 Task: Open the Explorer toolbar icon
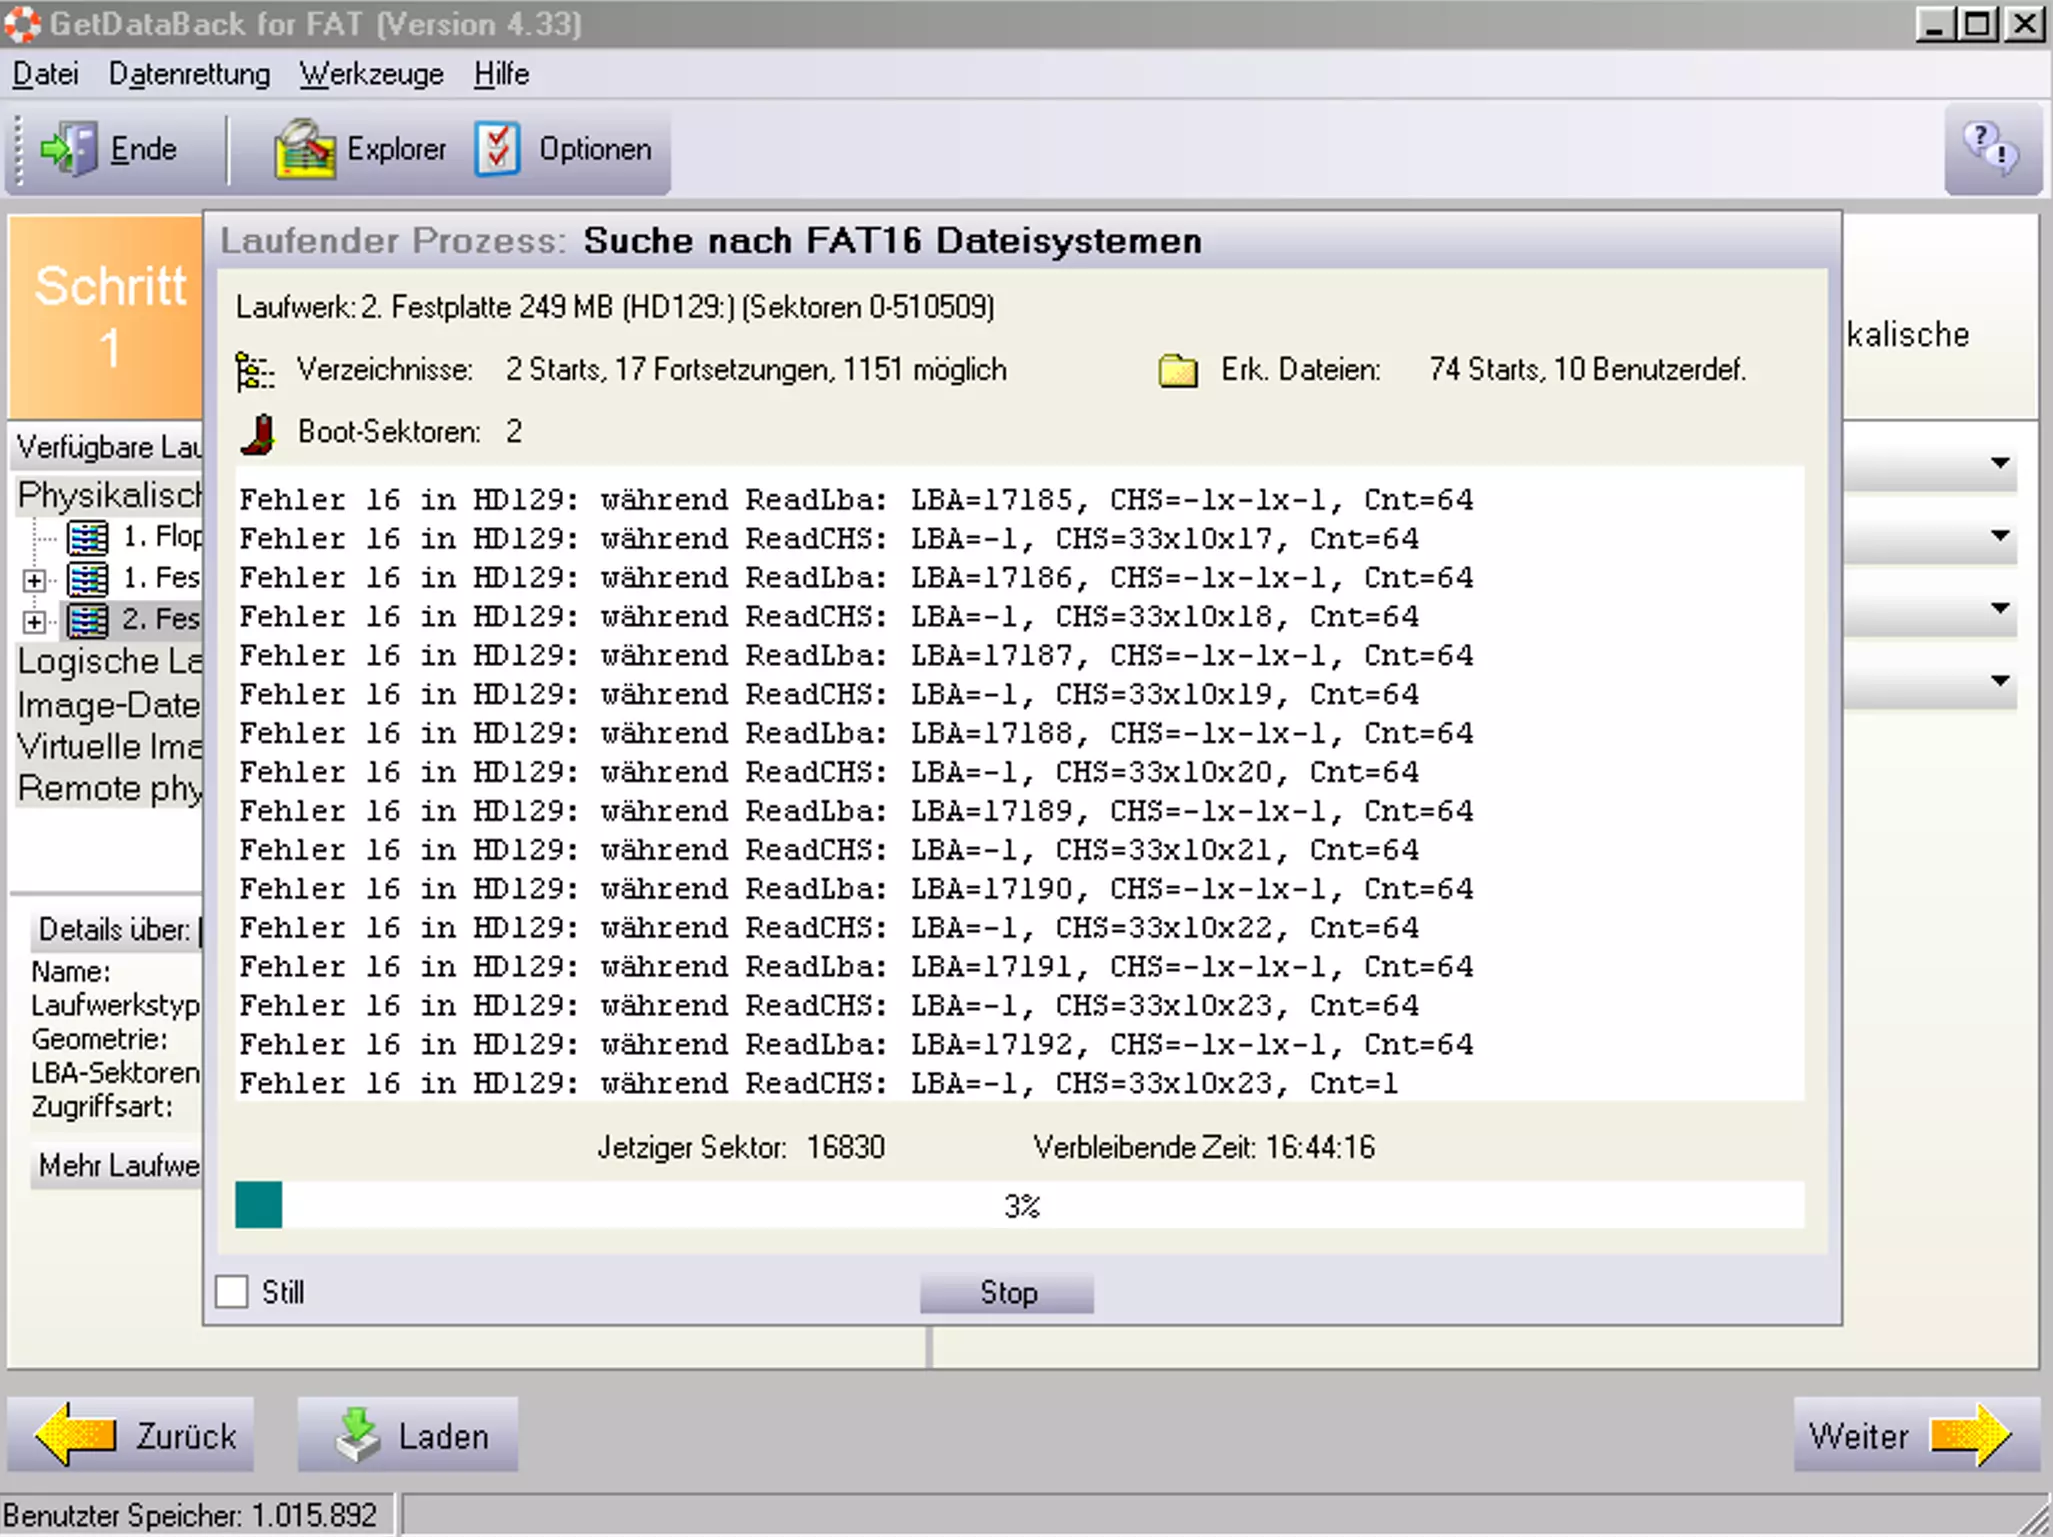(x=304, y=149)
